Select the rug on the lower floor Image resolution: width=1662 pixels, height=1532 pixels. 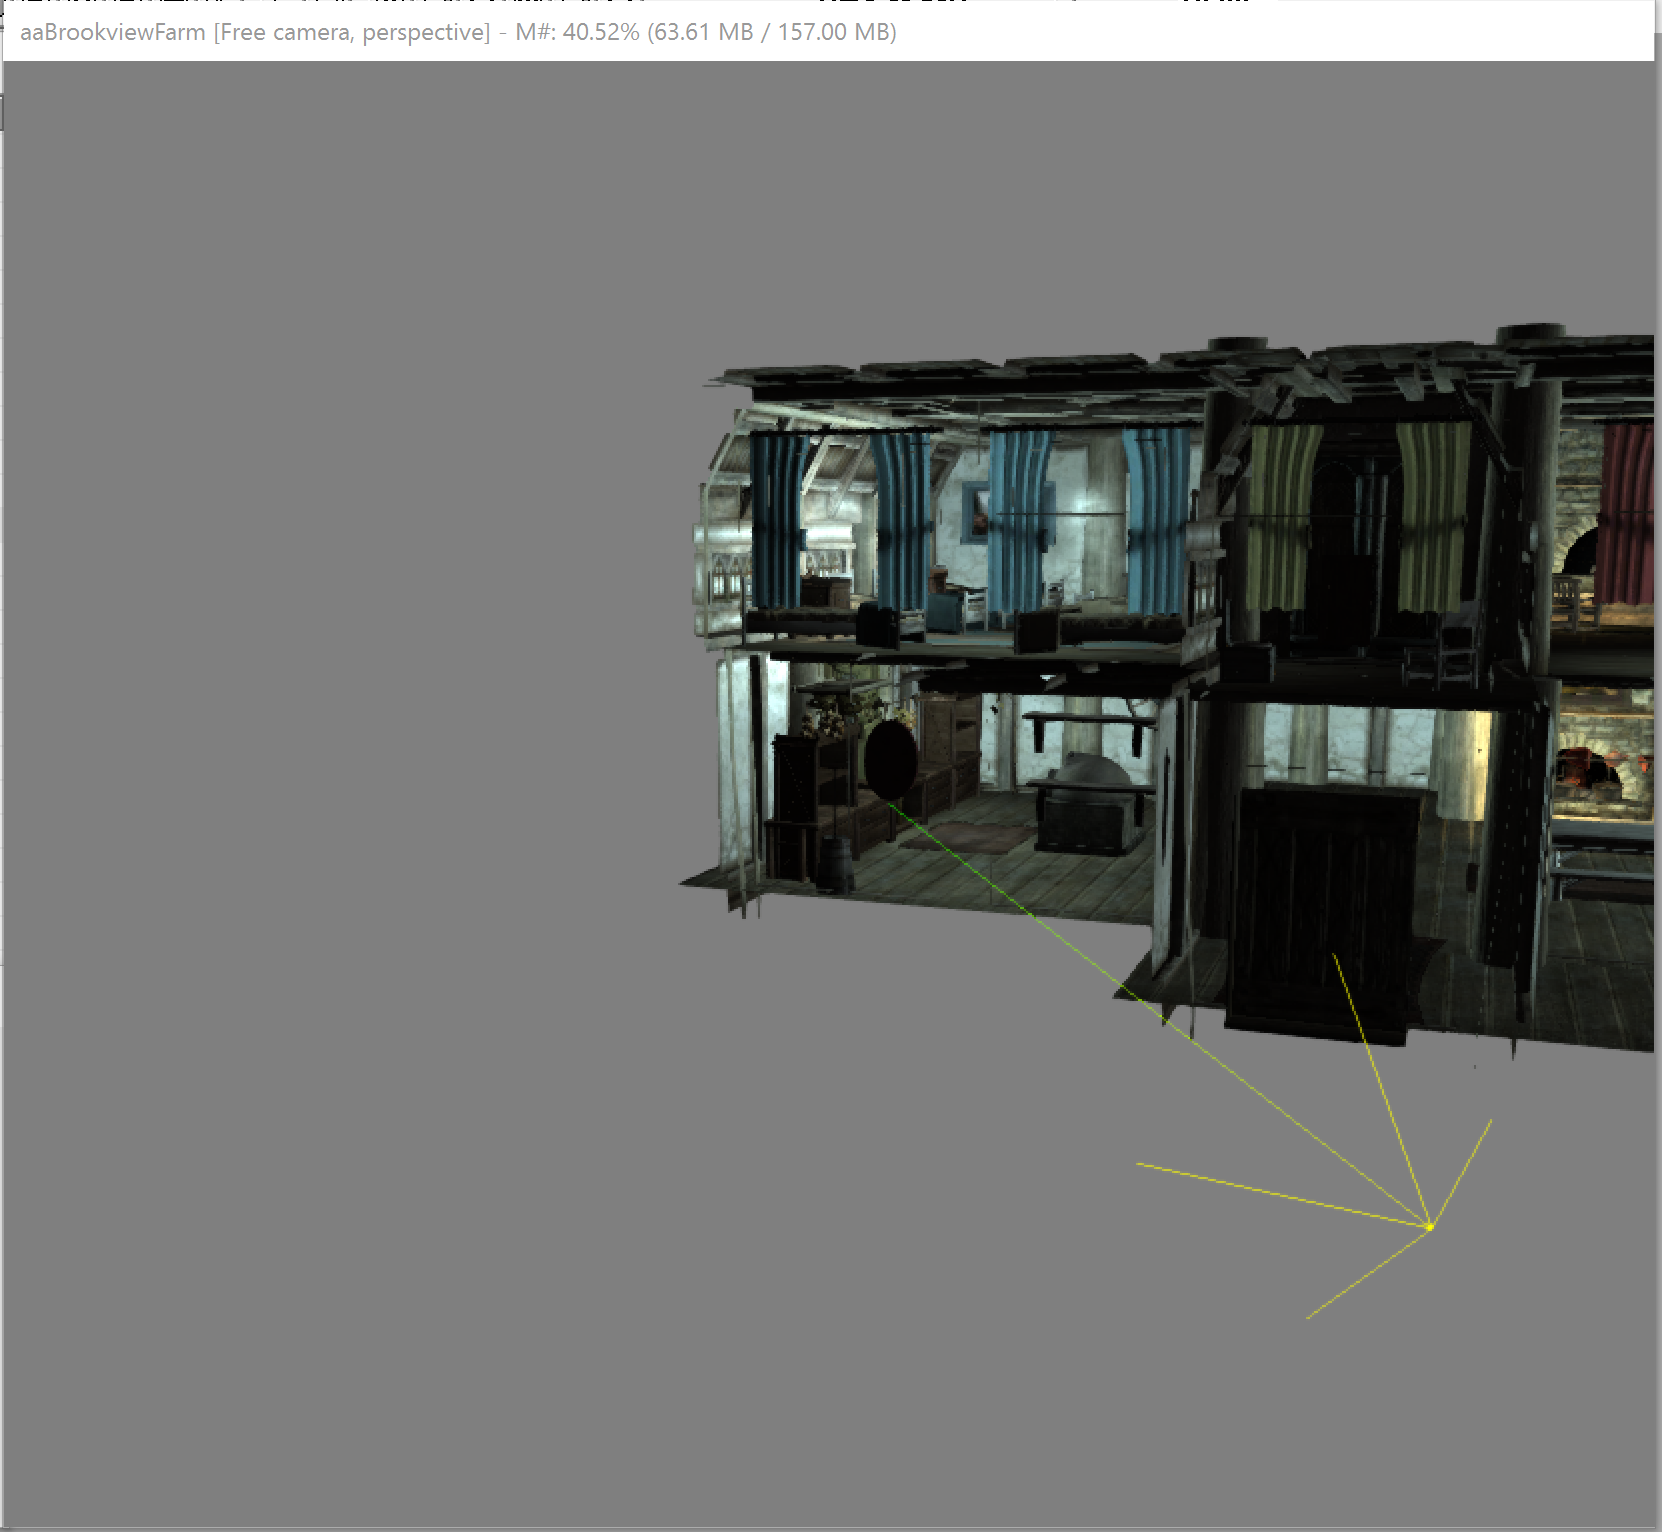(x=968, y=836)
